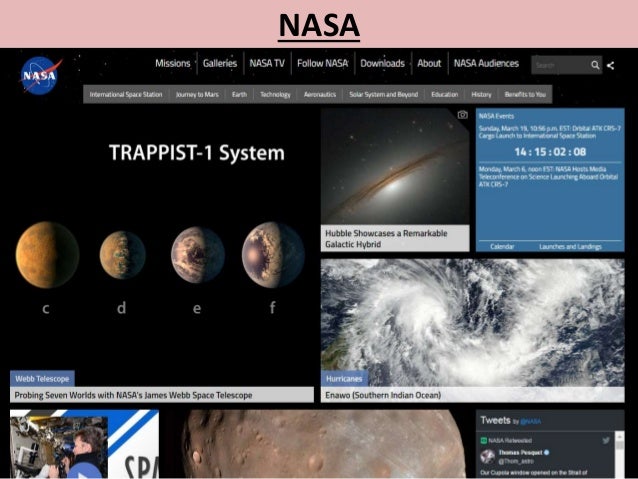Select Journey to Mars topic

point(197,94)
